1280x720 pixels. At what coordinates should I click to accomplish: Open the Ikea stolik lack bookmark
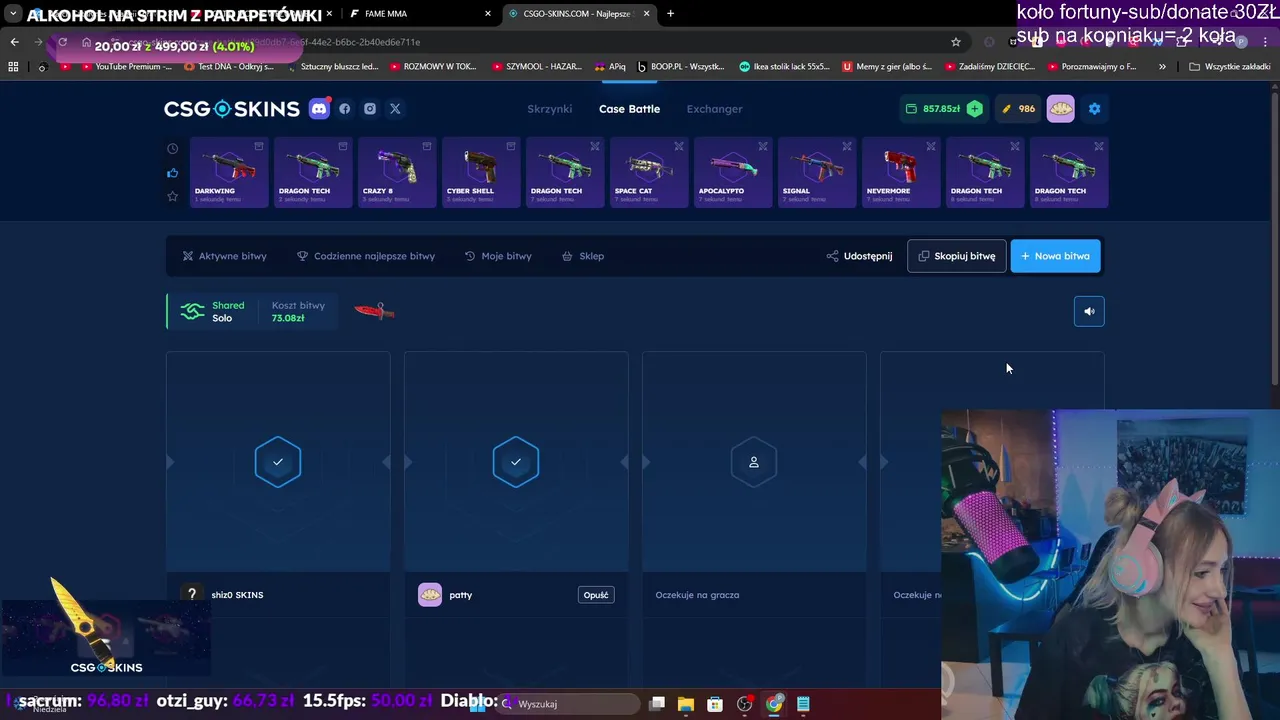click(x=784, y=67)
